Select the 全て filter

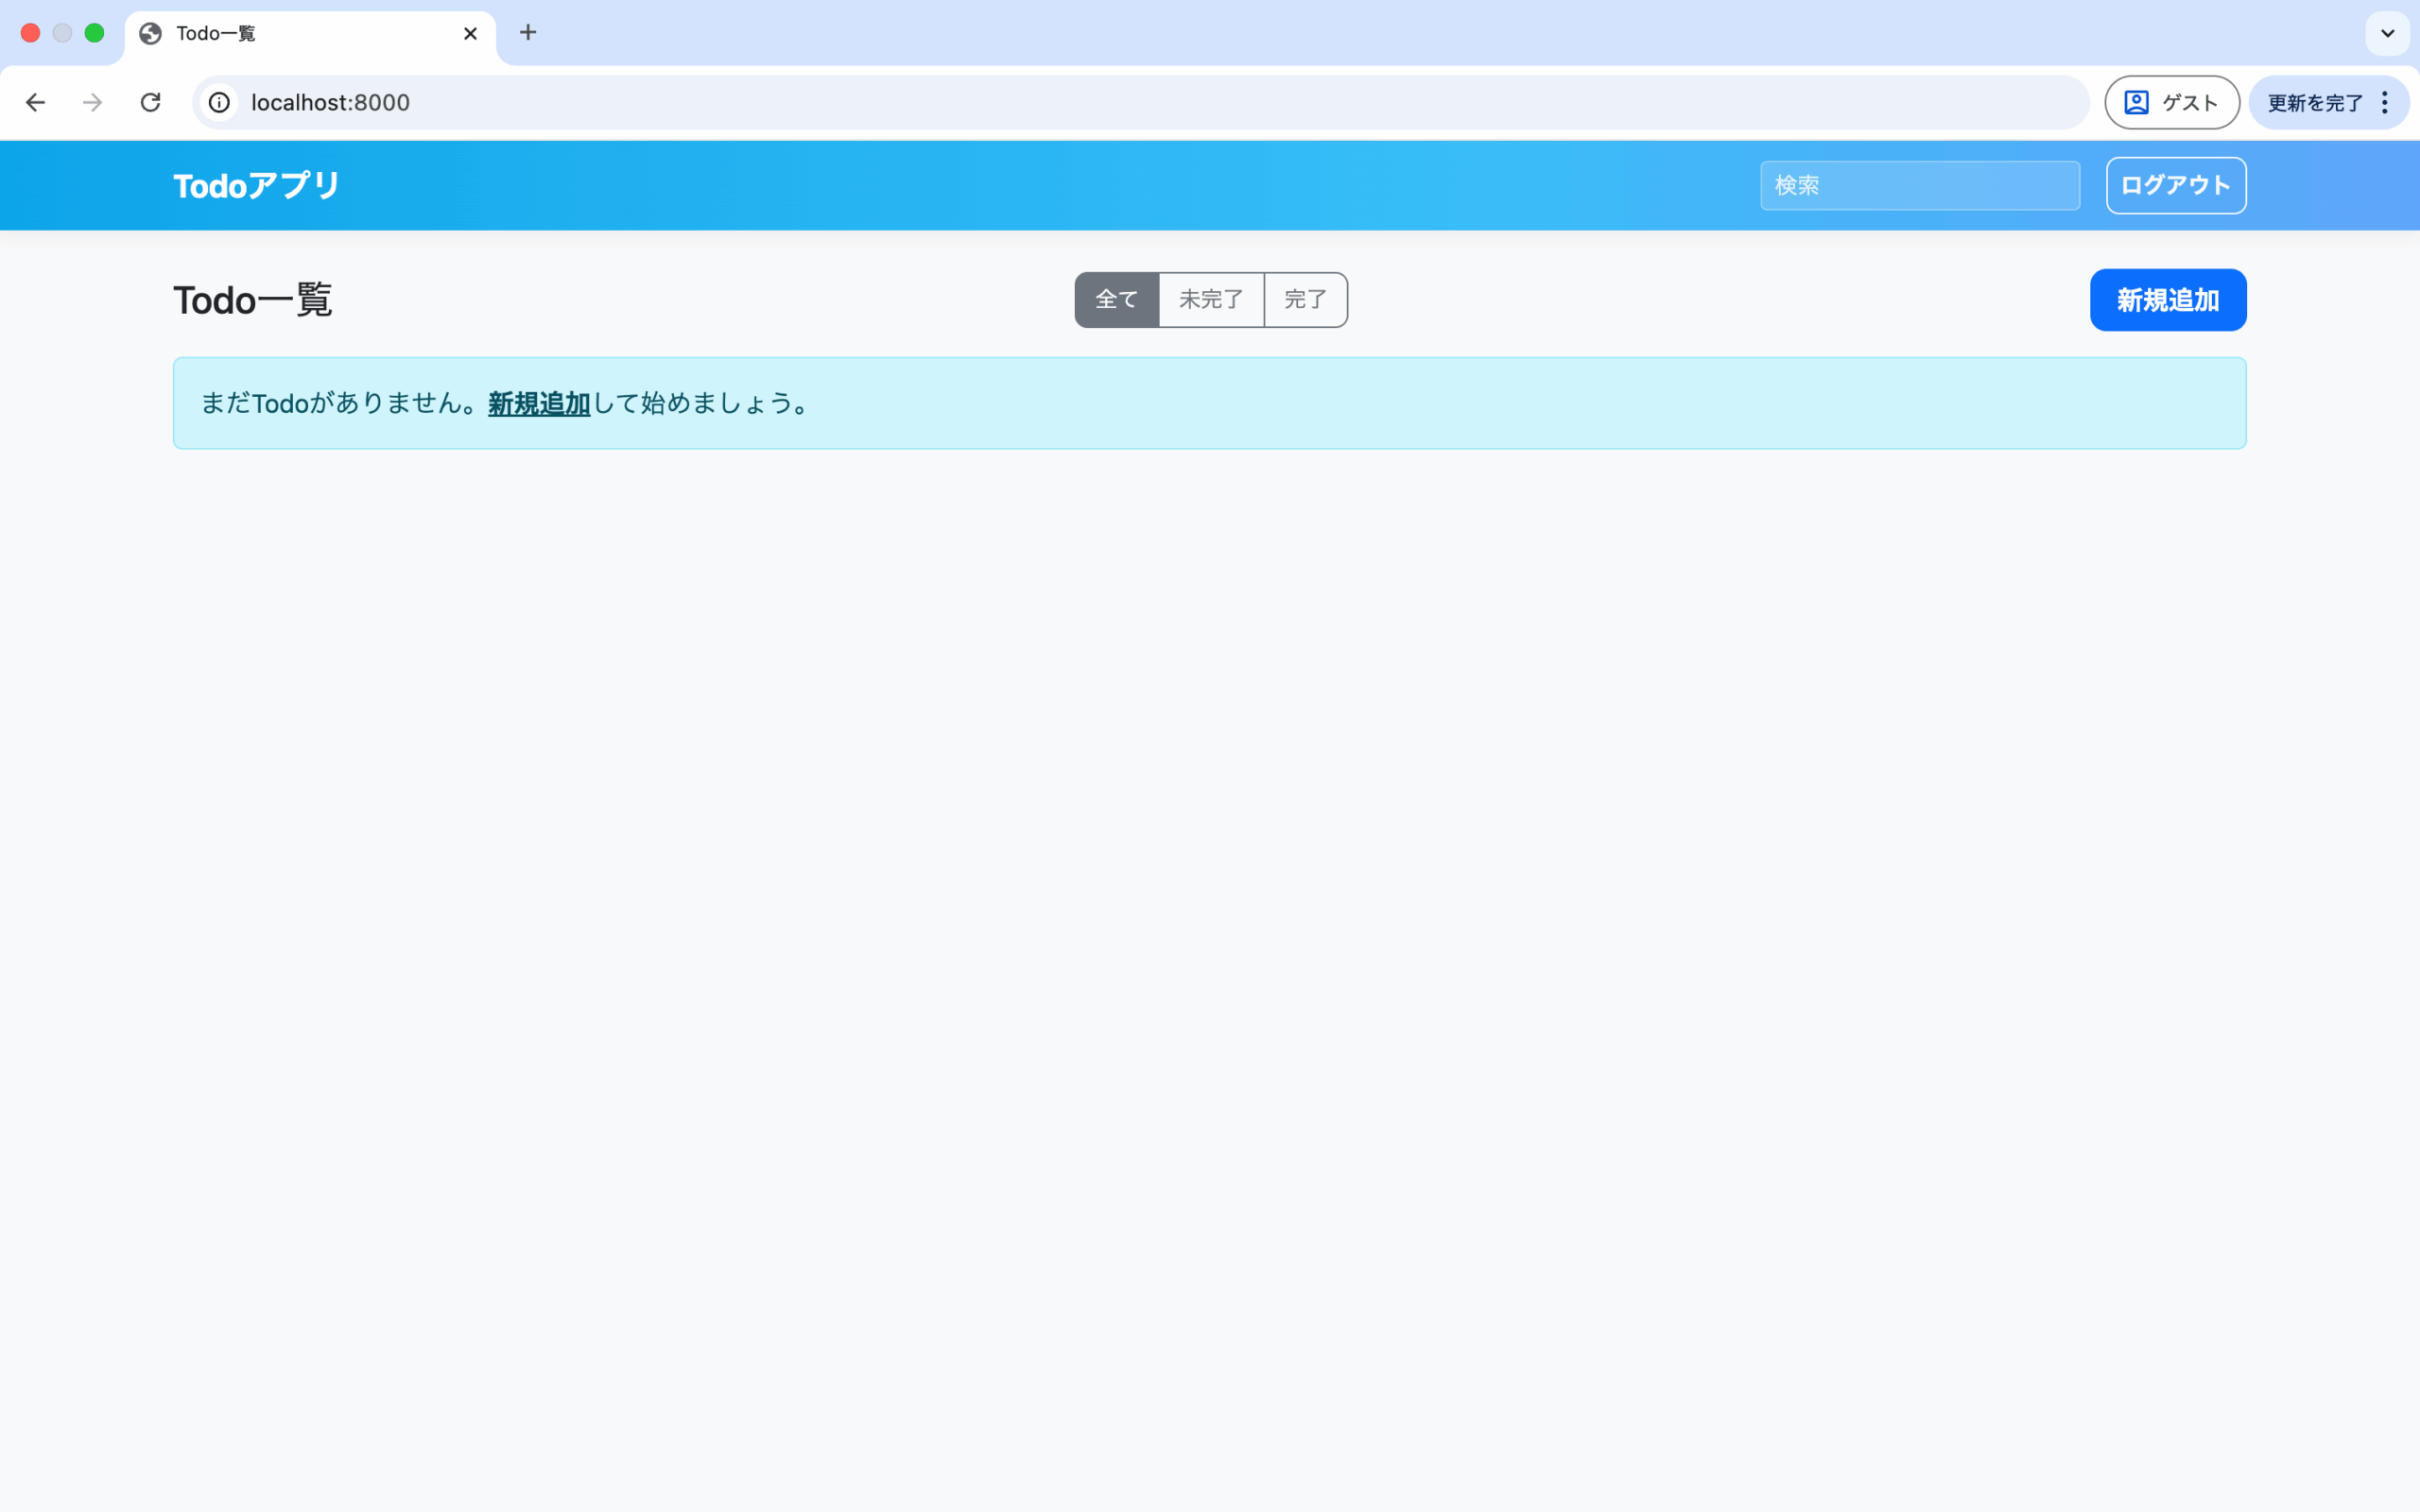click(x=1116, y=299)
